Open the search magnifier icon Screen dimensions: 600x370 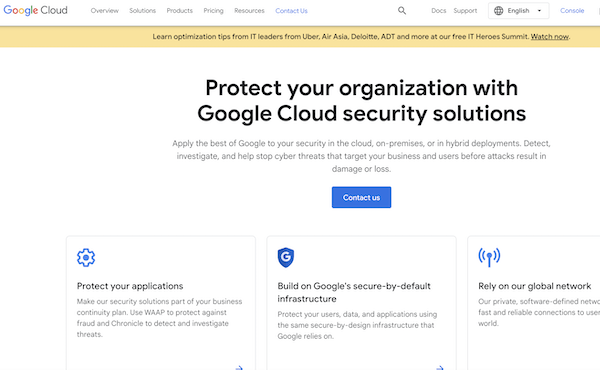(x=402, y=11)
